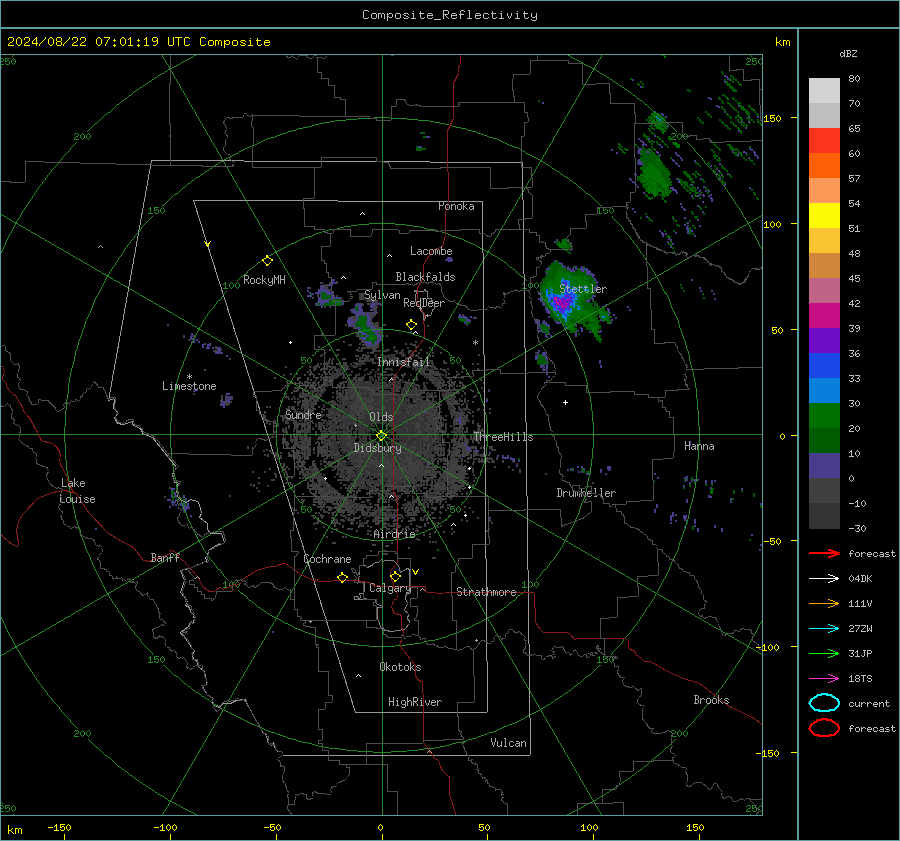Click the Lake Louise label
Image resolution: width=900 pixels, height=841 pixels.
[x=77, y=491]
